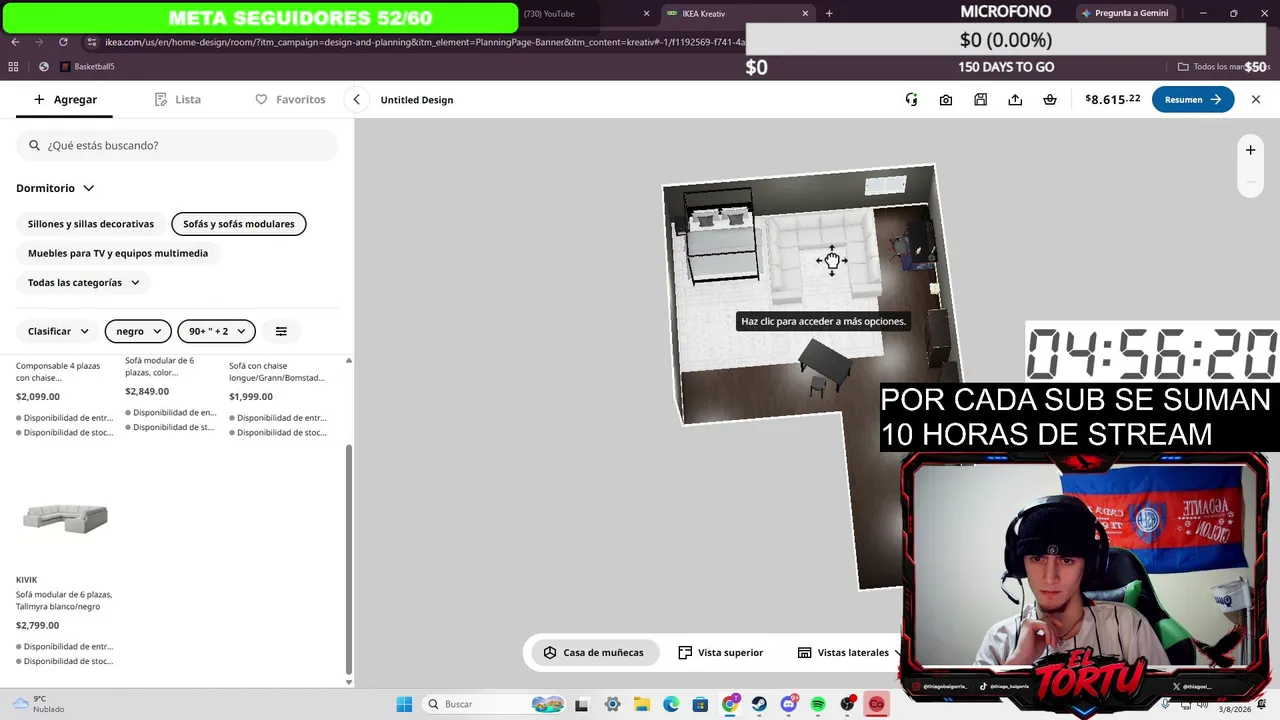Image resolution: width=1280 pixels, height=720 pixels.
Task: Open Spotify from the taskbar
Action: point(818,704)
